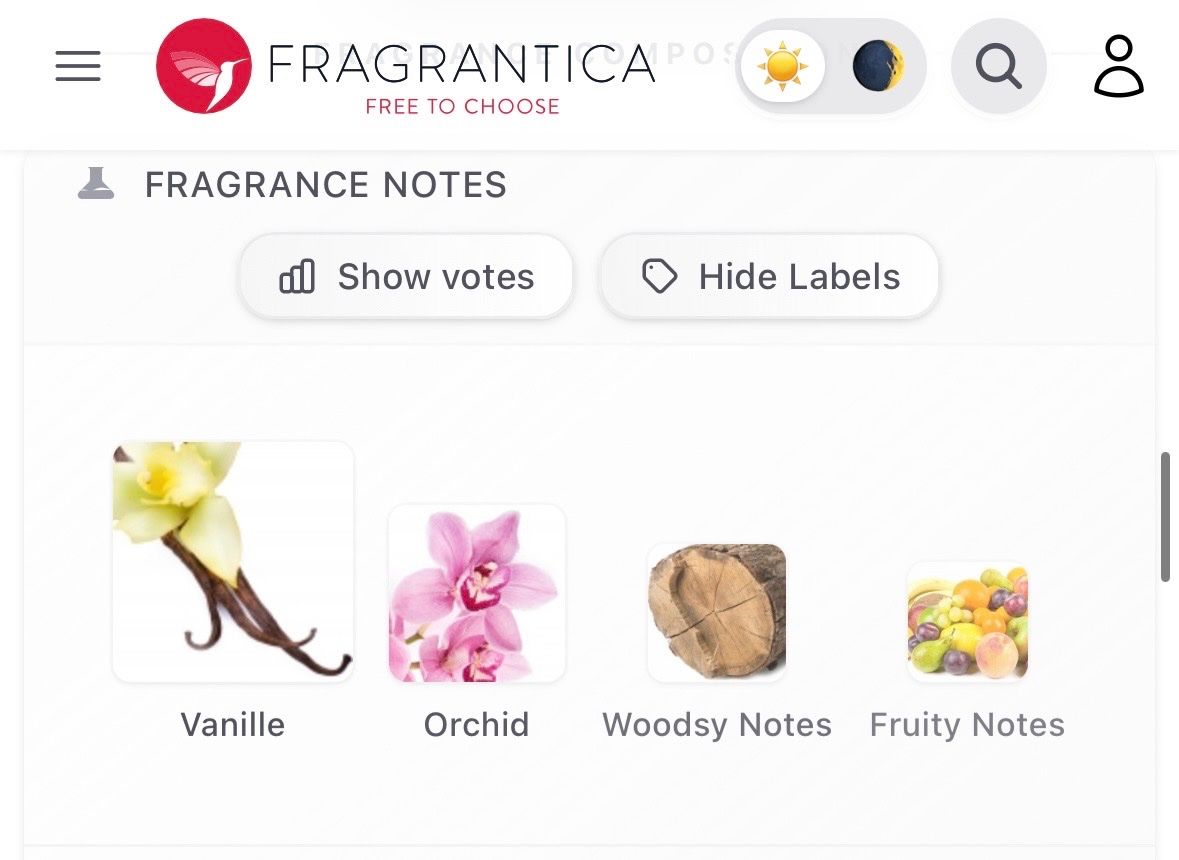
Task: Click the Fragrantica hummingbird logo
Action: click(x=204, y=66)
